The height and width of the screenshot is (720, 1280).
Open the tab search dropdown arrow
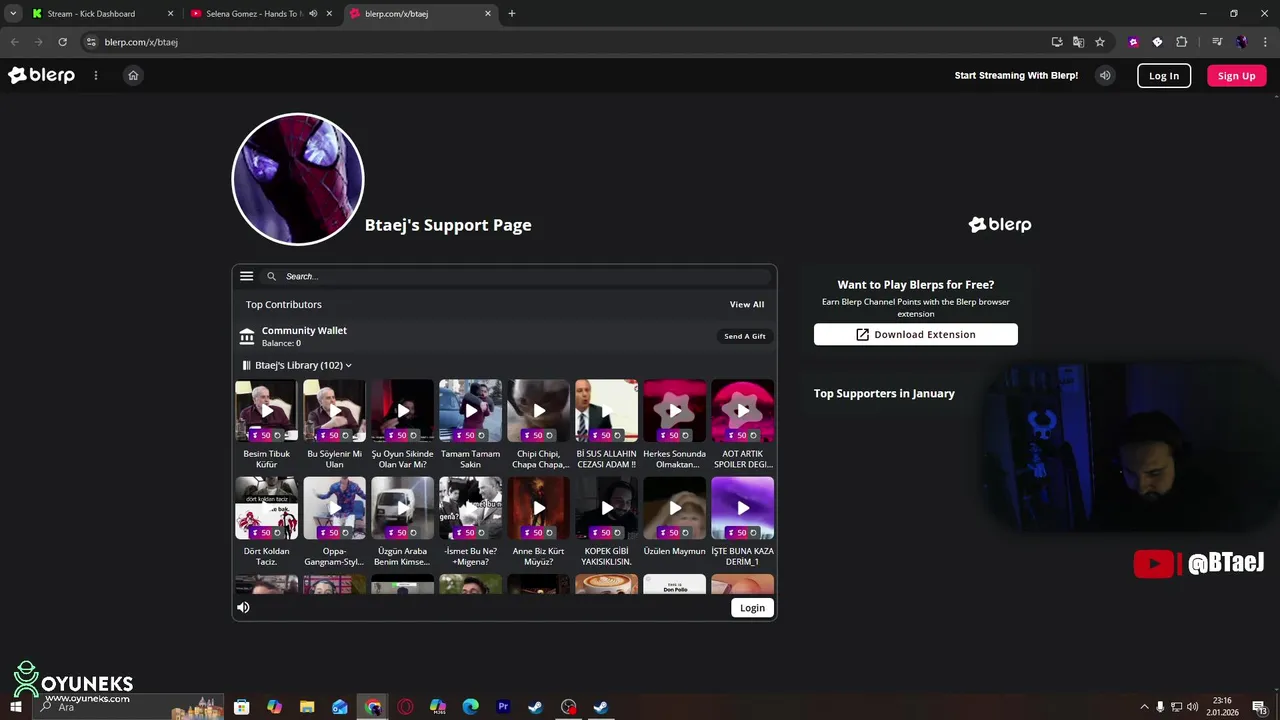pos(13,14)
